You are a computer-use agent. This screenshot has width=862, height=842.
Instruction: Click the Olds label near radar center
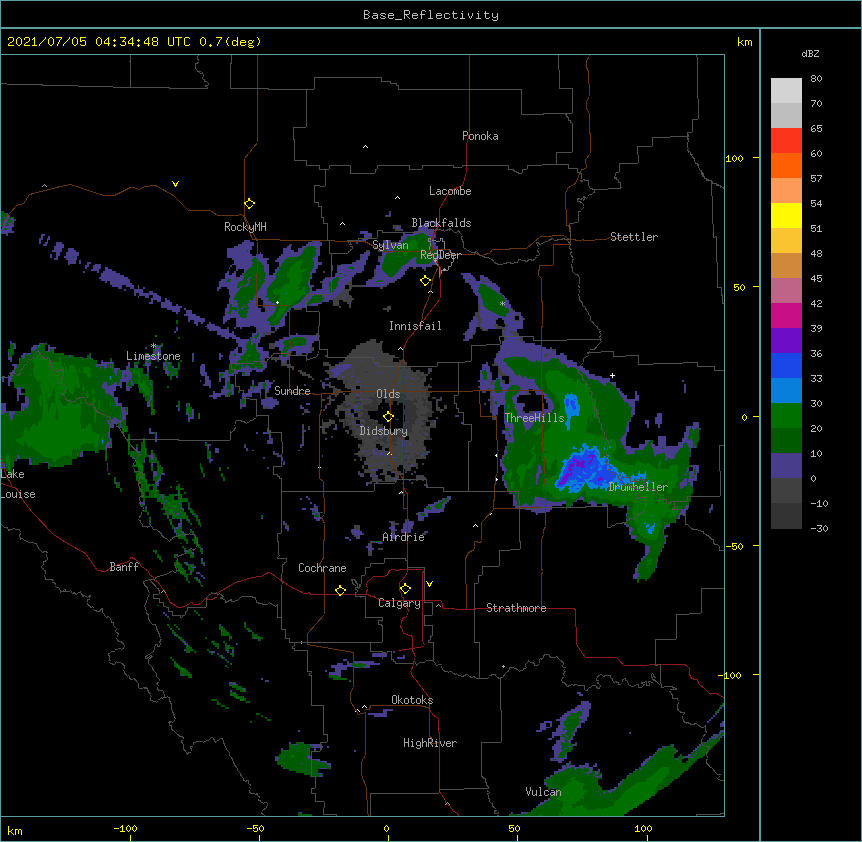[388, 394]
